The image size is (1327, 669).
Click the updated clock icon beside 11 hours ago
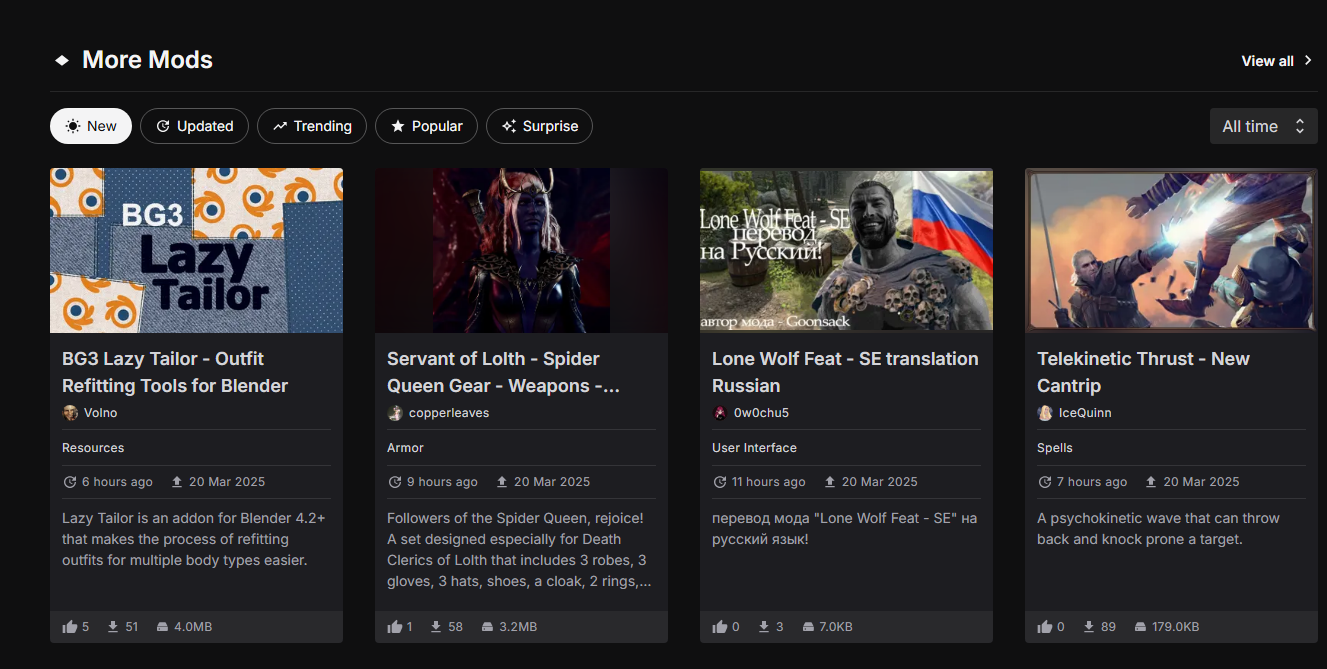(720, 482)
